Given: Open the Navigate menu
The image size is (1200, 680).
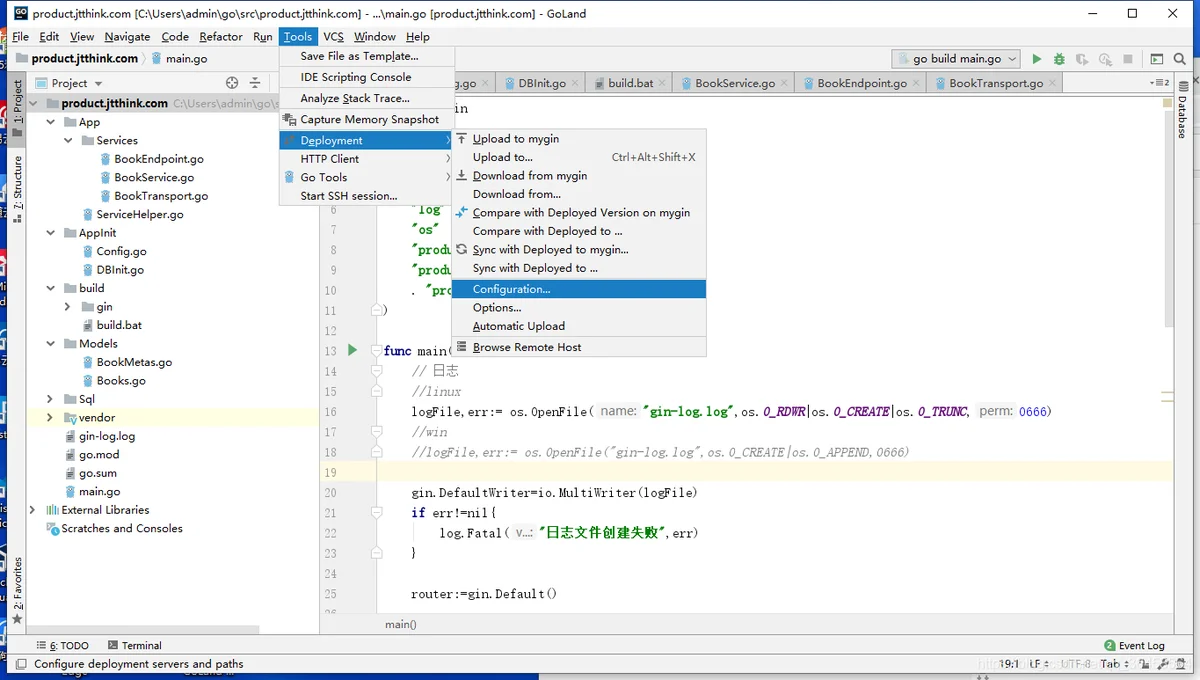Looking at the screenshot, I should pos(127,37).
